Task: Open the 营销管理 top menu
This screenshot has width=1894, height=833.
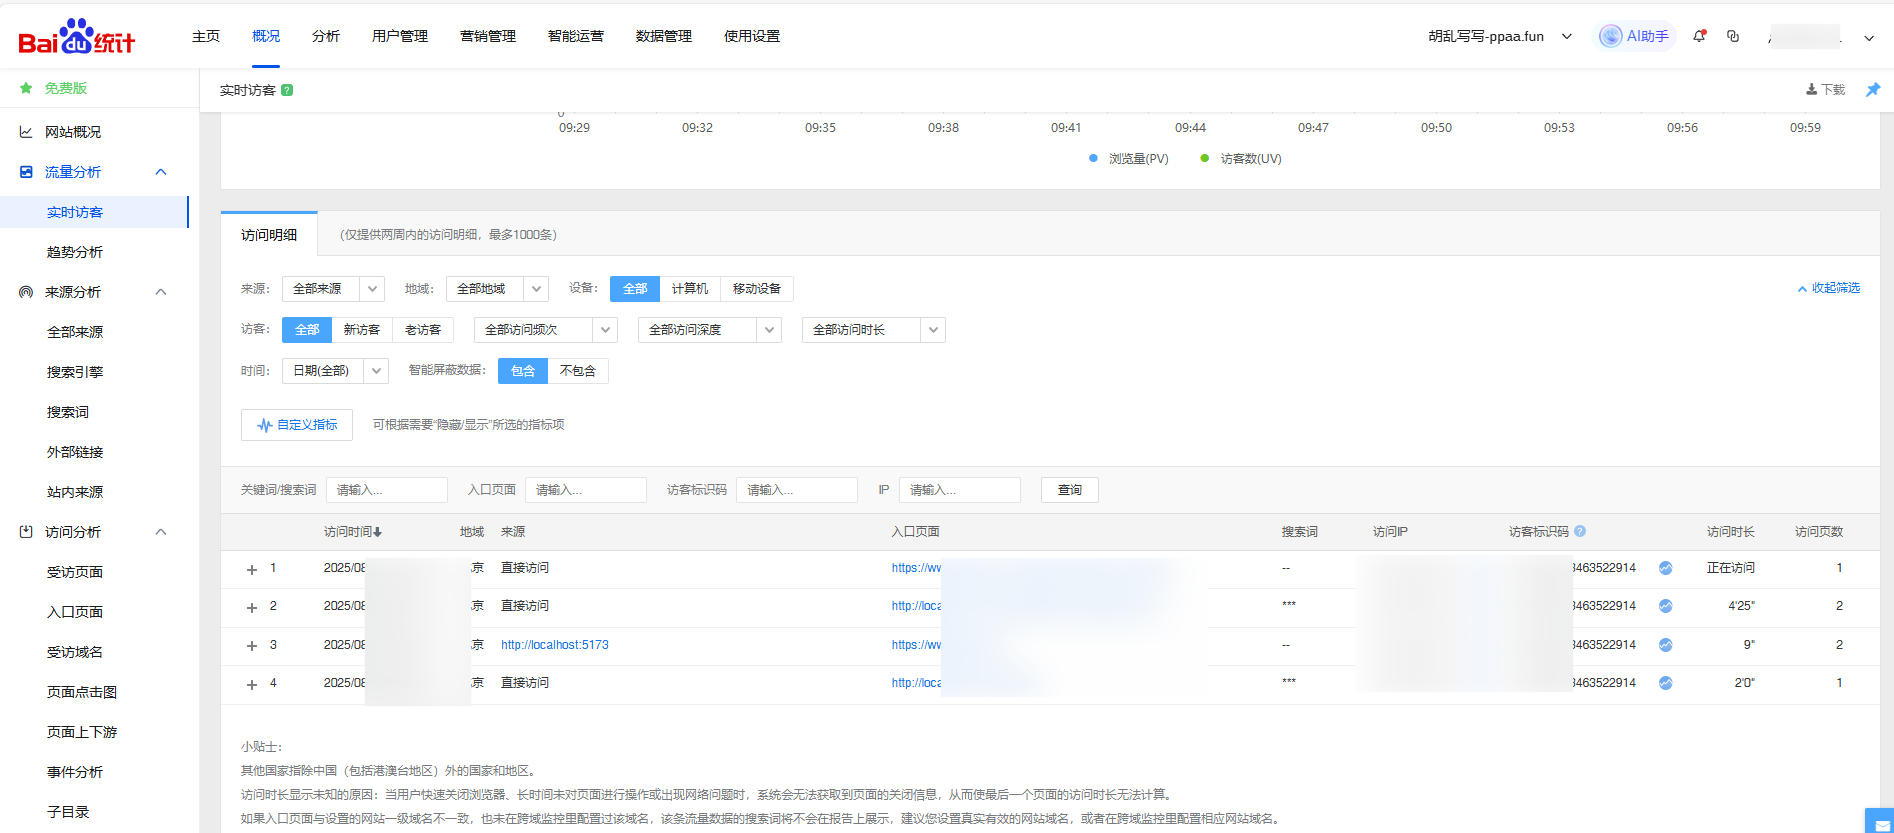Action: point(488,36)
